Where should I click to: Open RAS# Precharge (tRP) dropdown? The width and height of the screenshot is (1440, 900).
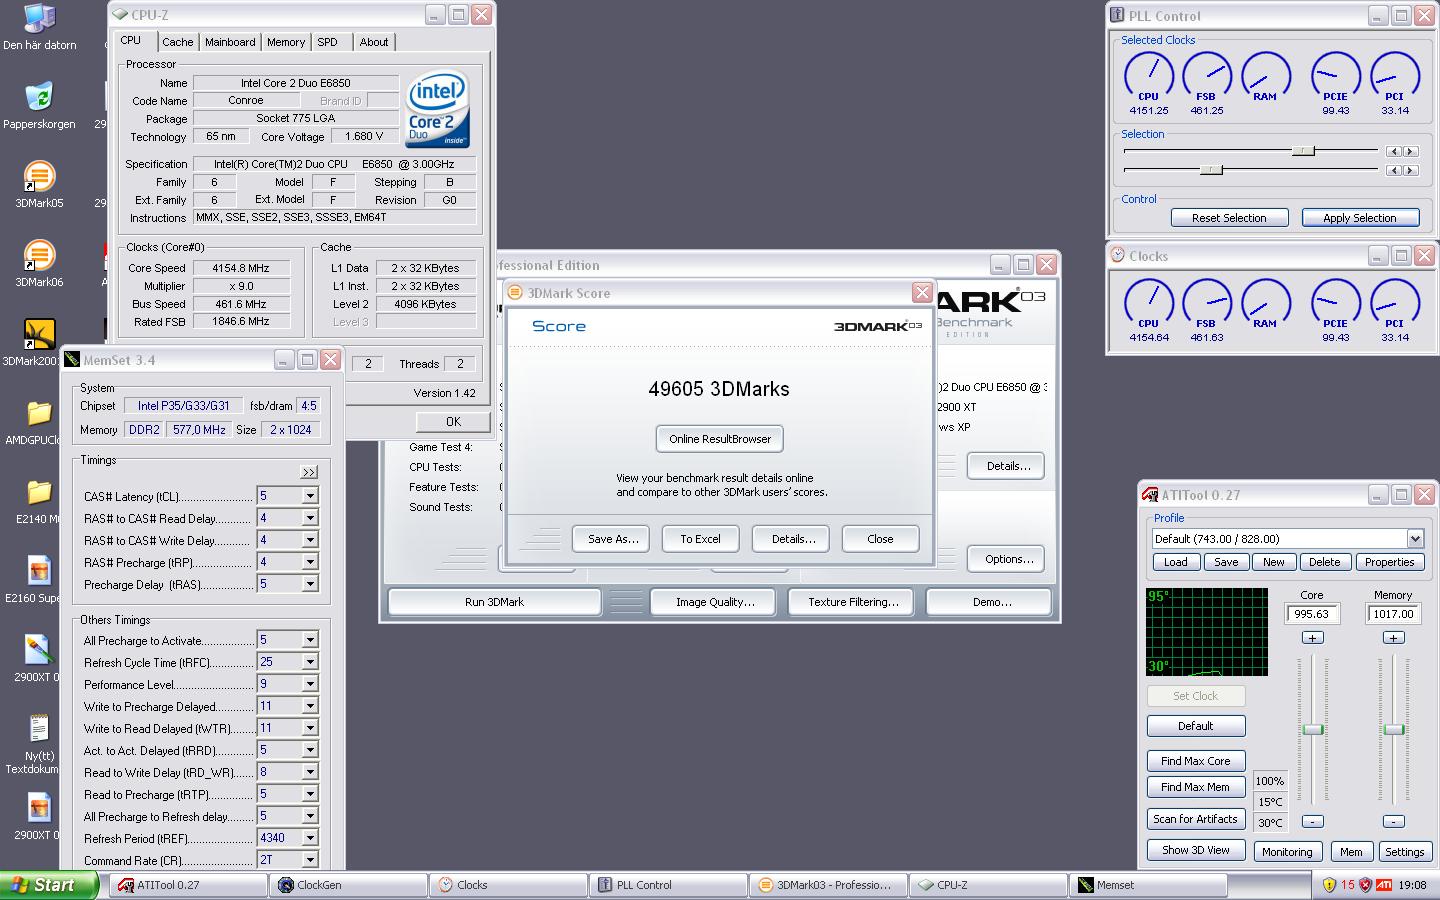[310, 562]
